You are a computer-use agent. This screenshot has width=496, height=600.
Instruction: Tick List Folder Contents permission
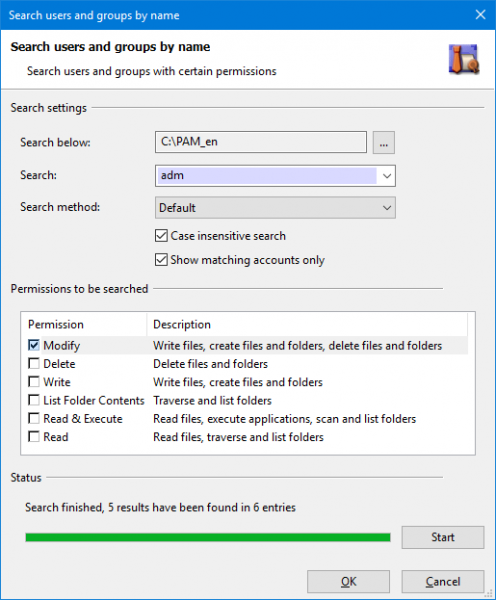(x=34, y=400)
